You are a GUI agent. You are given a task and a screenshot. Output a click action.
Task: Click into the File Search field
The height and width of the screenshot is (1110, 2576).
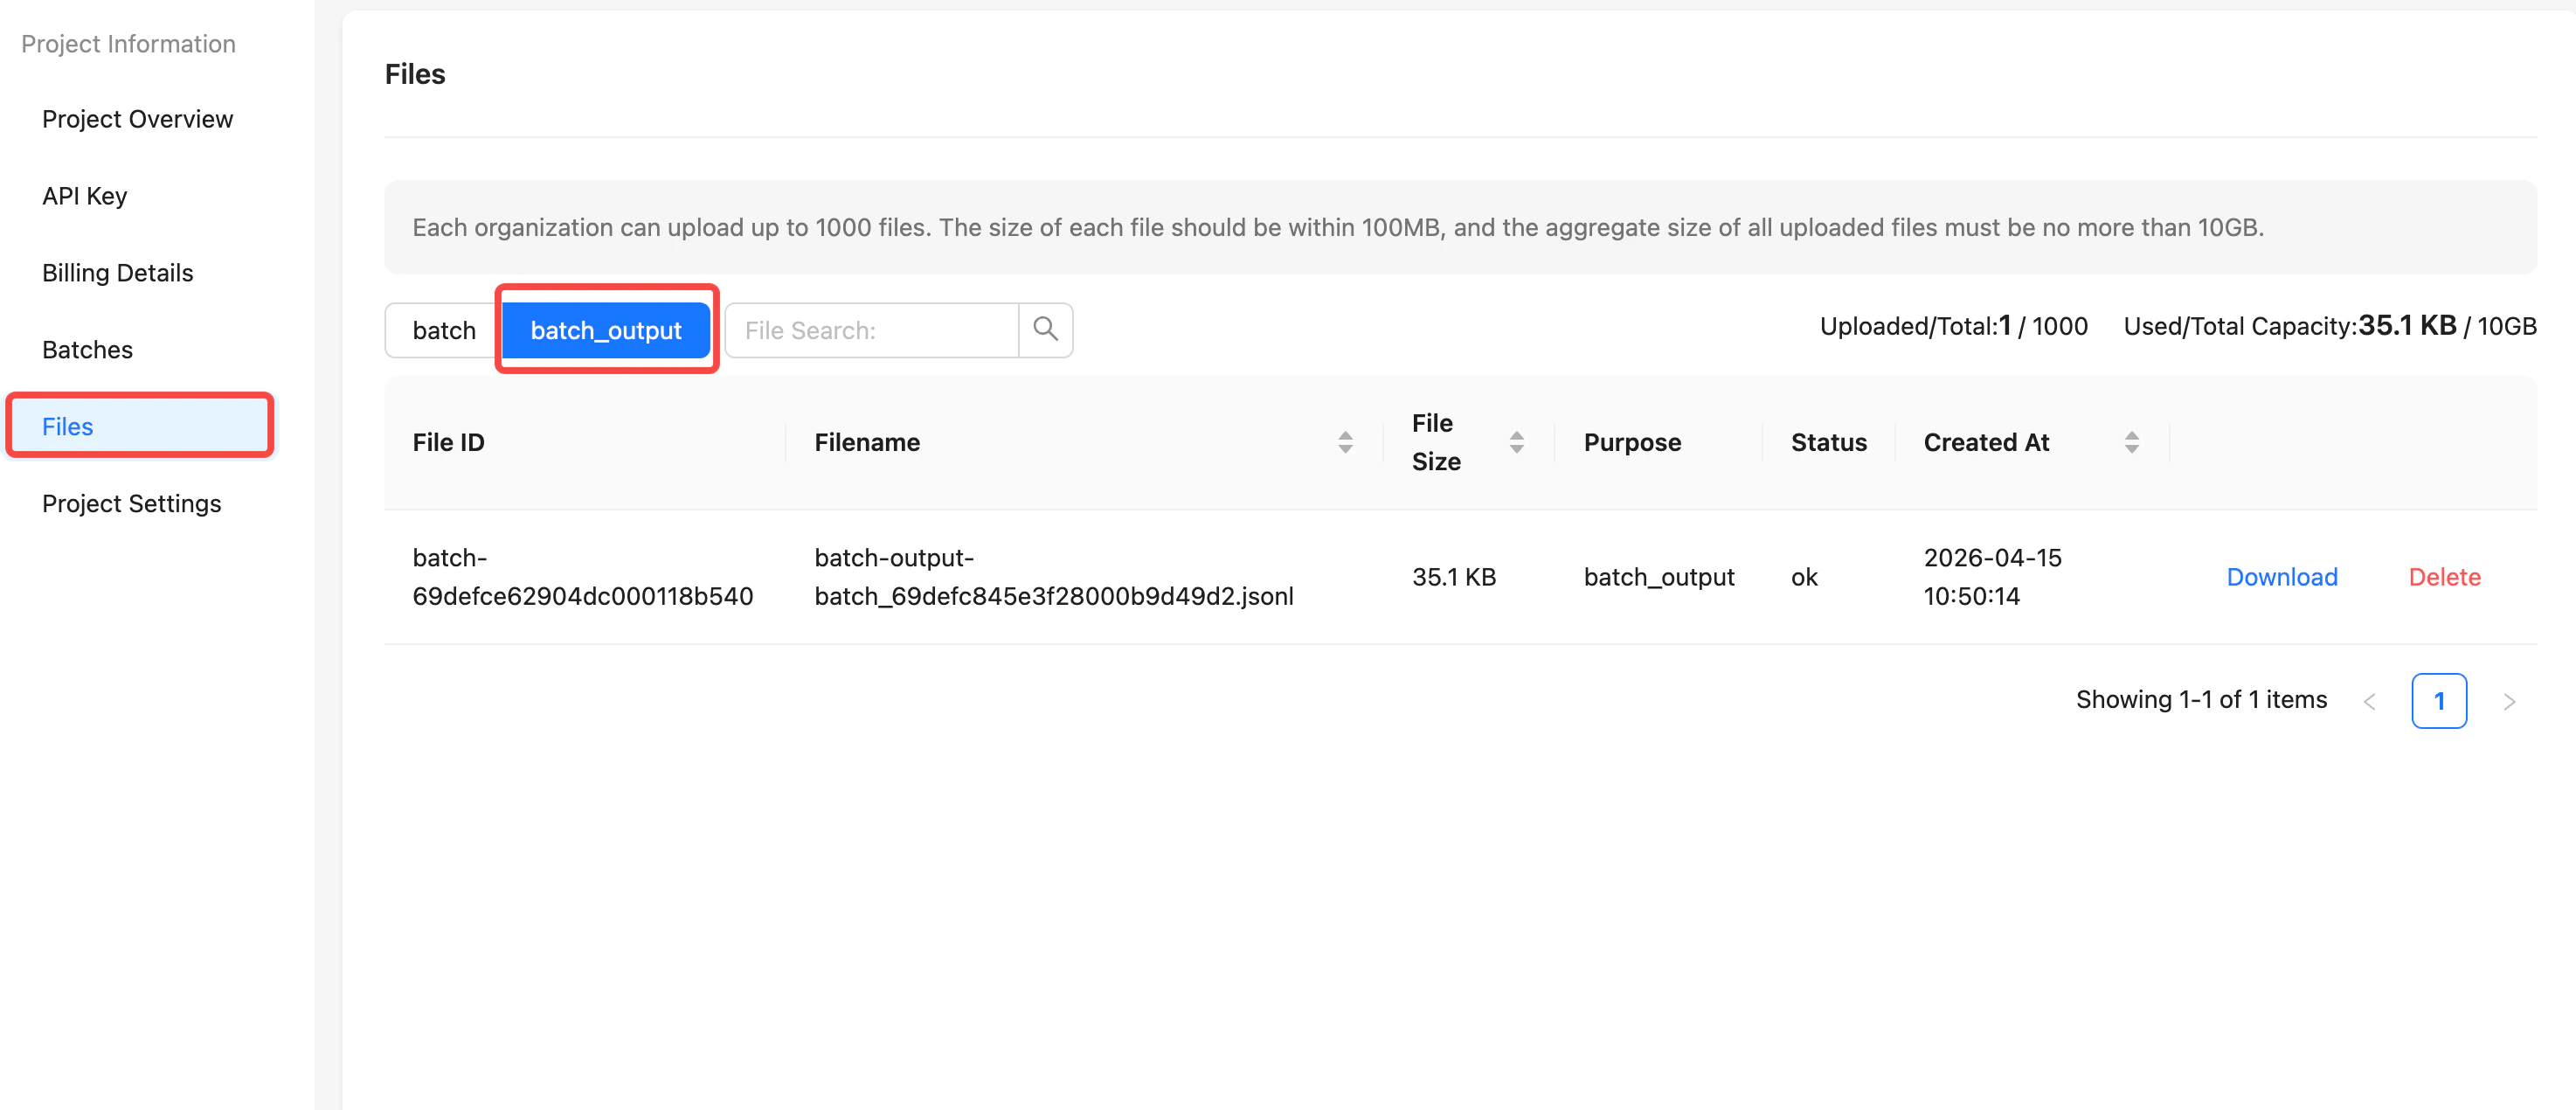pyautogui.click(x=870, y=330)
